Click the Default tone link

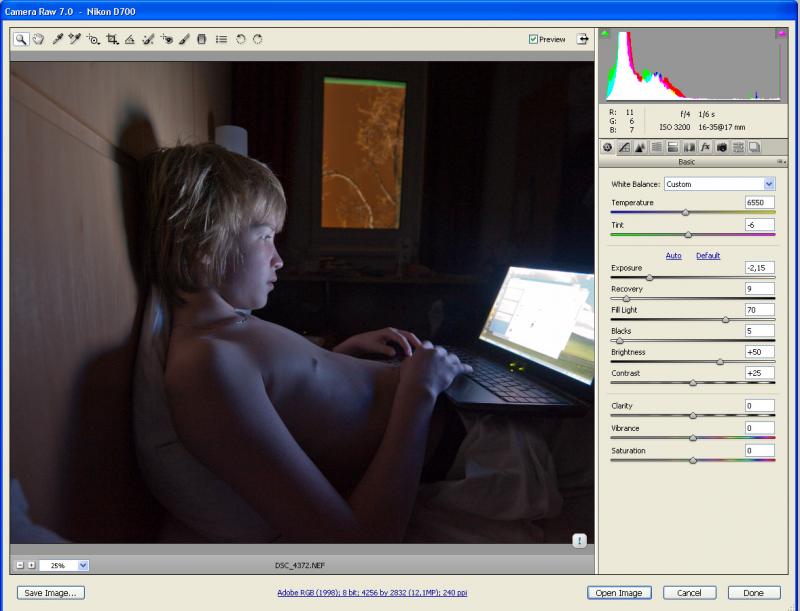click(x=708, y=256)
